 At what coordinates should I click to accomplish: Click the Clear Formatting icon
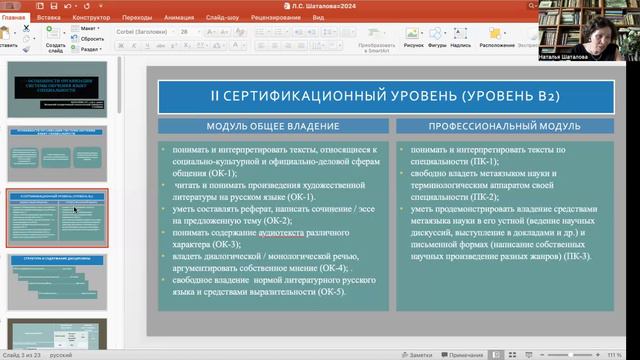(240, 32)
